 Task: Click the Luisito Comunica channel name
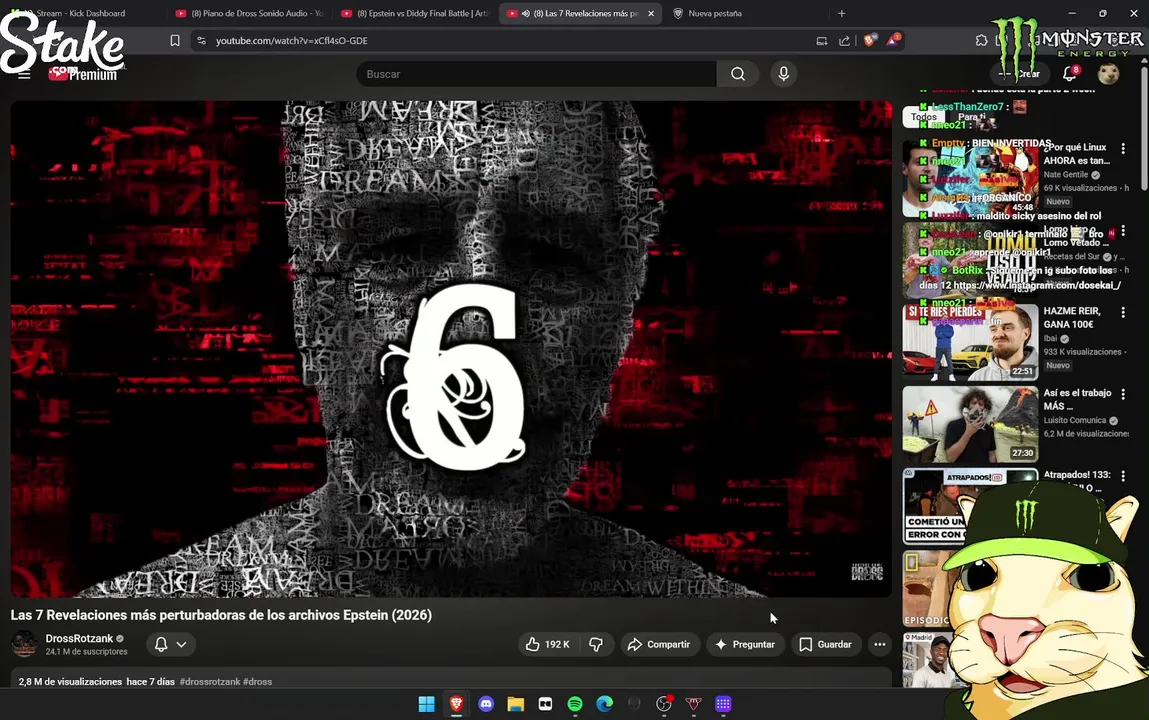1075,420
